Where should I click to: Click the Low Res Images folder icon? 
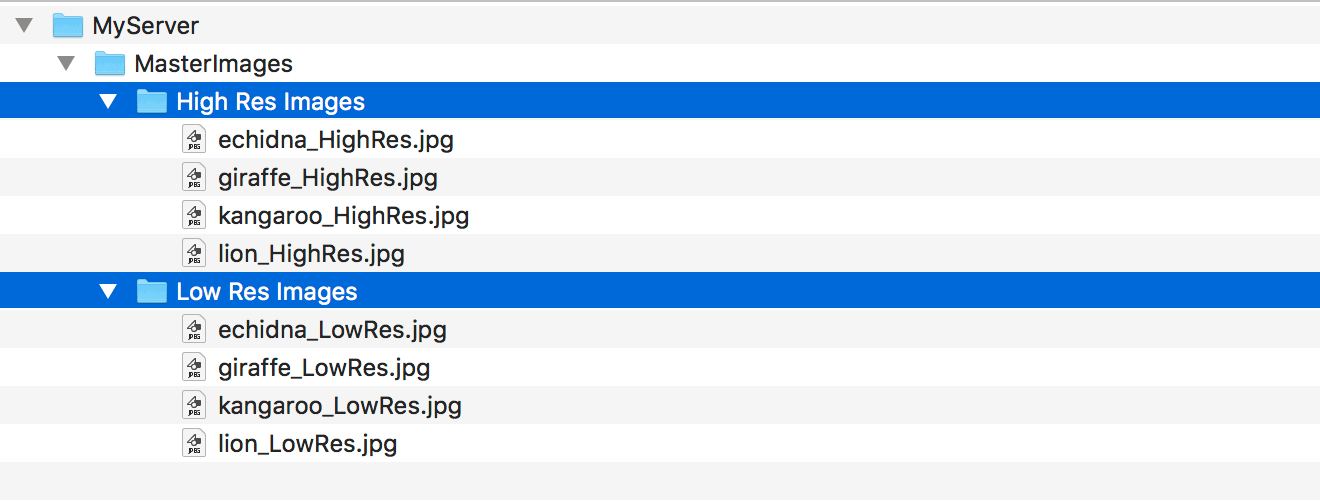click(x=151, y=291)
